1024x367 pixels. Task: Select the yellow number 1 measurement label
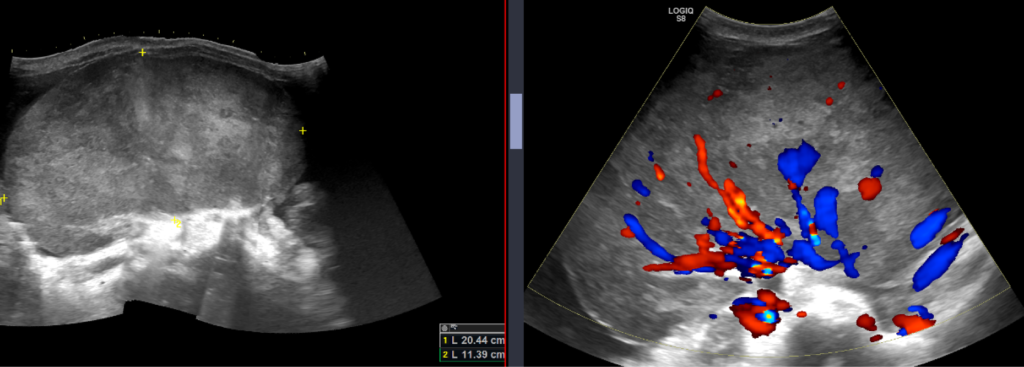click(x=445, y=341)
